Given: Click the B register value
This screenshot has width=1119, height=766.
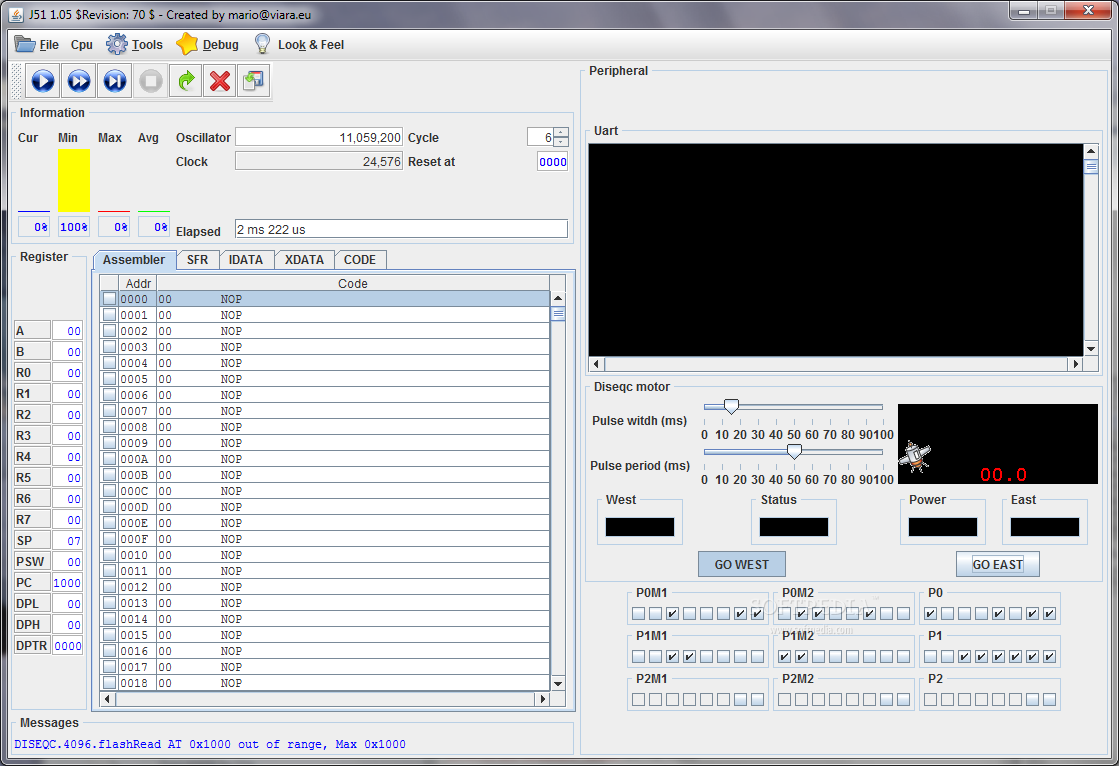Looking at the screenshot, I should click(67, 351).
